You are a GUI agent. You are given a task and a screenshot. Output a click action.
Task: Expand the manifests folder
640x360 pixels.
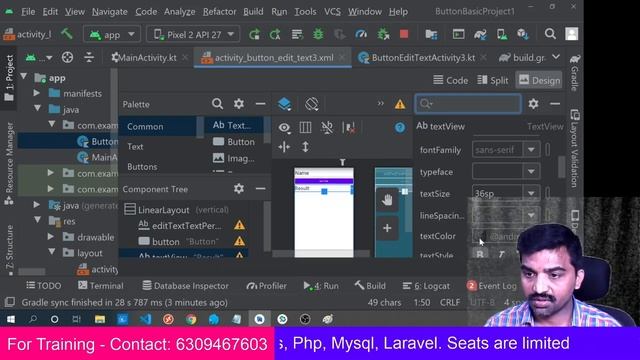click(x=37, y=93)
